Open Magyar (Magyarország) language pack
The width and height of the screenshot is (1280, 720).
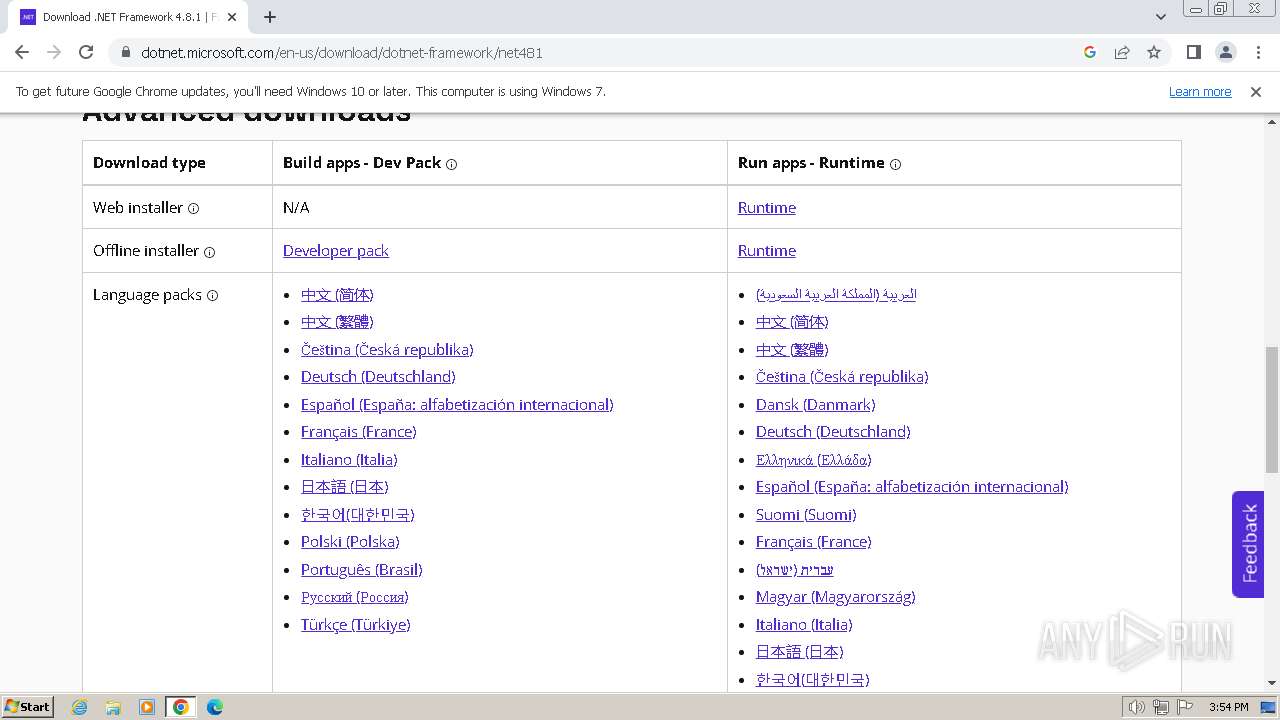(836, 596)
